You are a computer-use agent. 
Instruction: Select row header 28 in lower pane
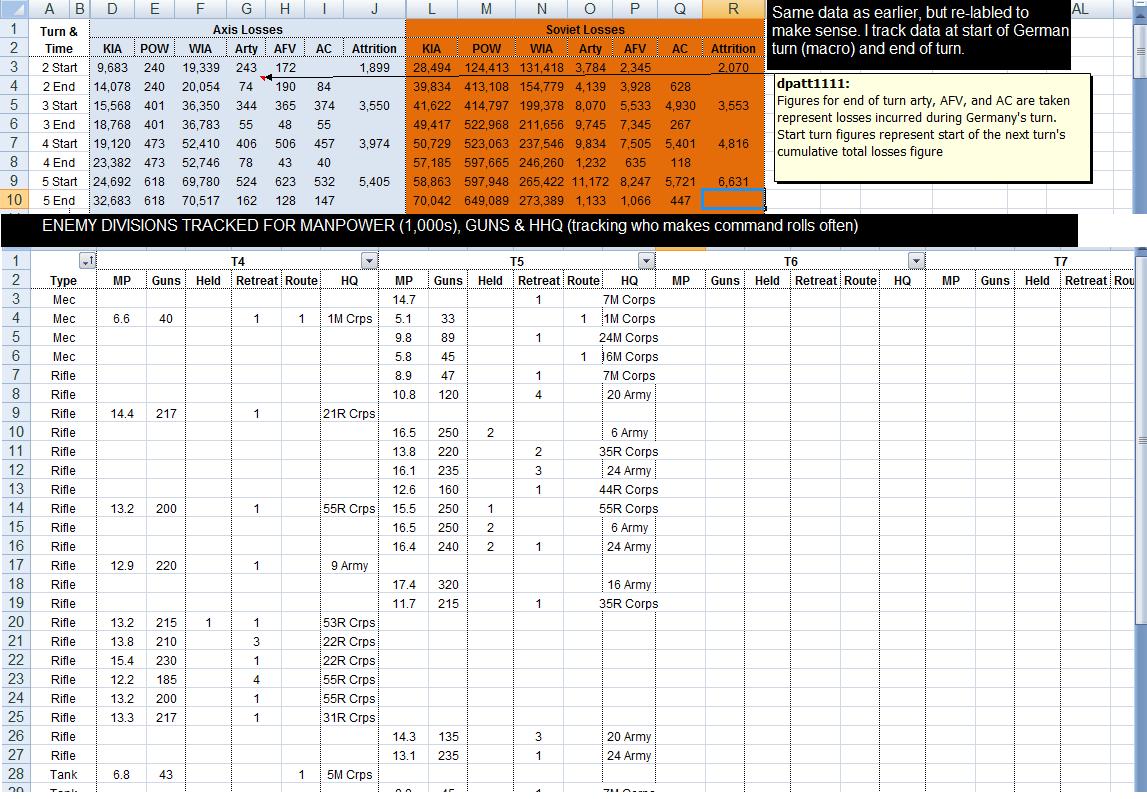pyautogui.click(x=15, y=773)
